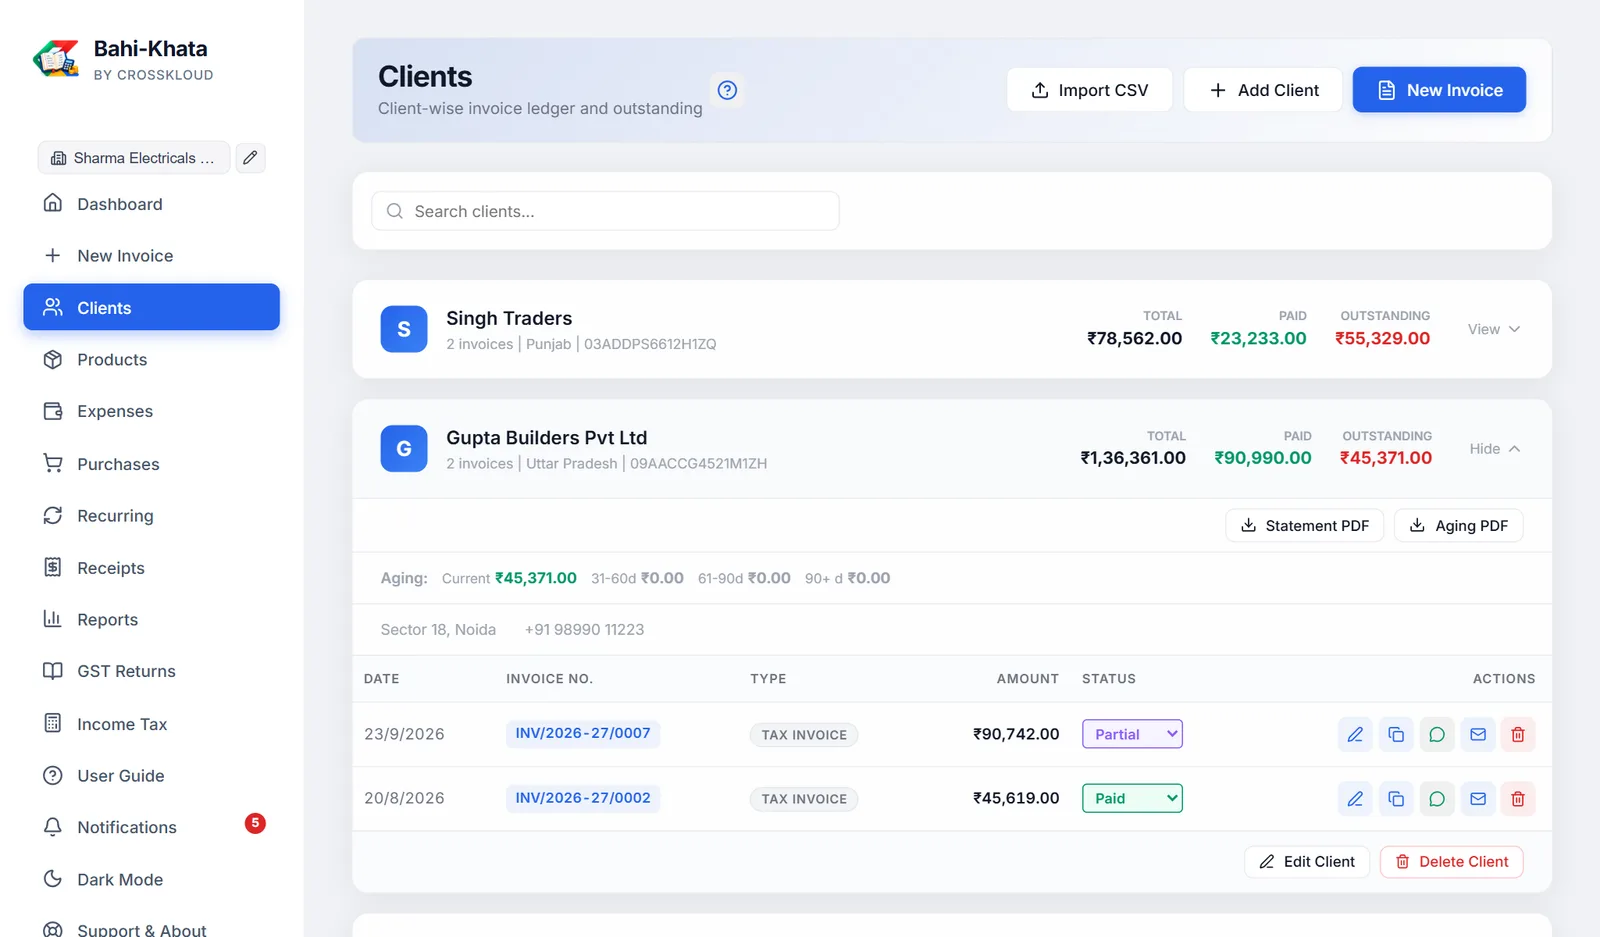Open Recurring invoices page
1600x937 pixels.
(151, 516)
